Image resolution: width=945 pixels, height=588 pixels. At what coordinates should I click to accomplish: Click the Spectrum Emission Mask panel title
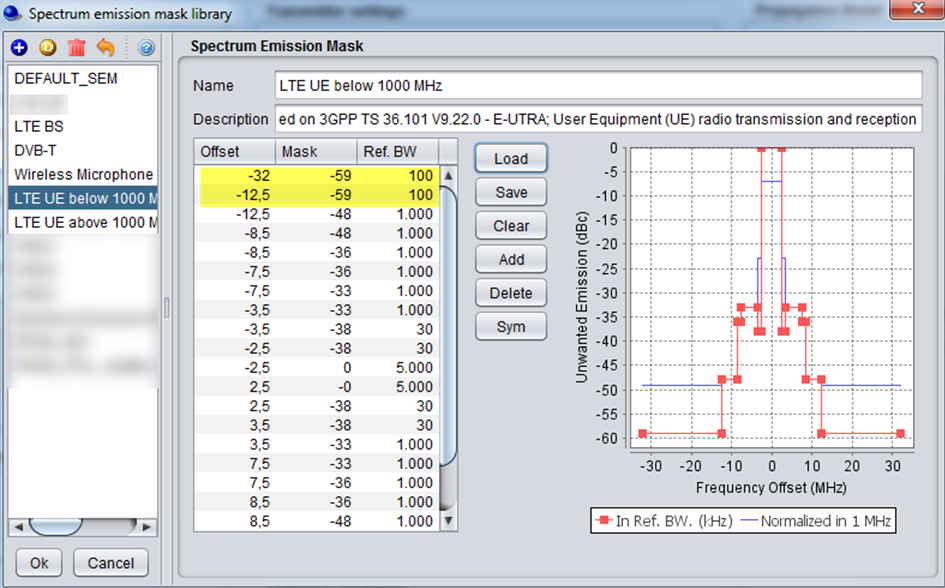(x=277, y=46)
